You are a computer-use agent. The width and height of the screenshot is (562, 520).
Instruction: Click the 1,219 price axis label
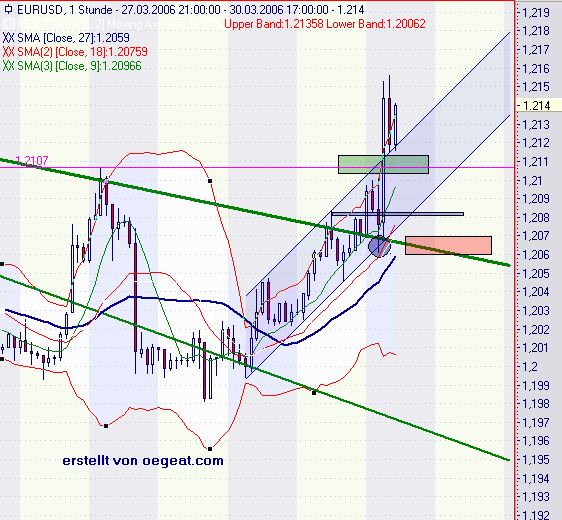coord(536,13)
